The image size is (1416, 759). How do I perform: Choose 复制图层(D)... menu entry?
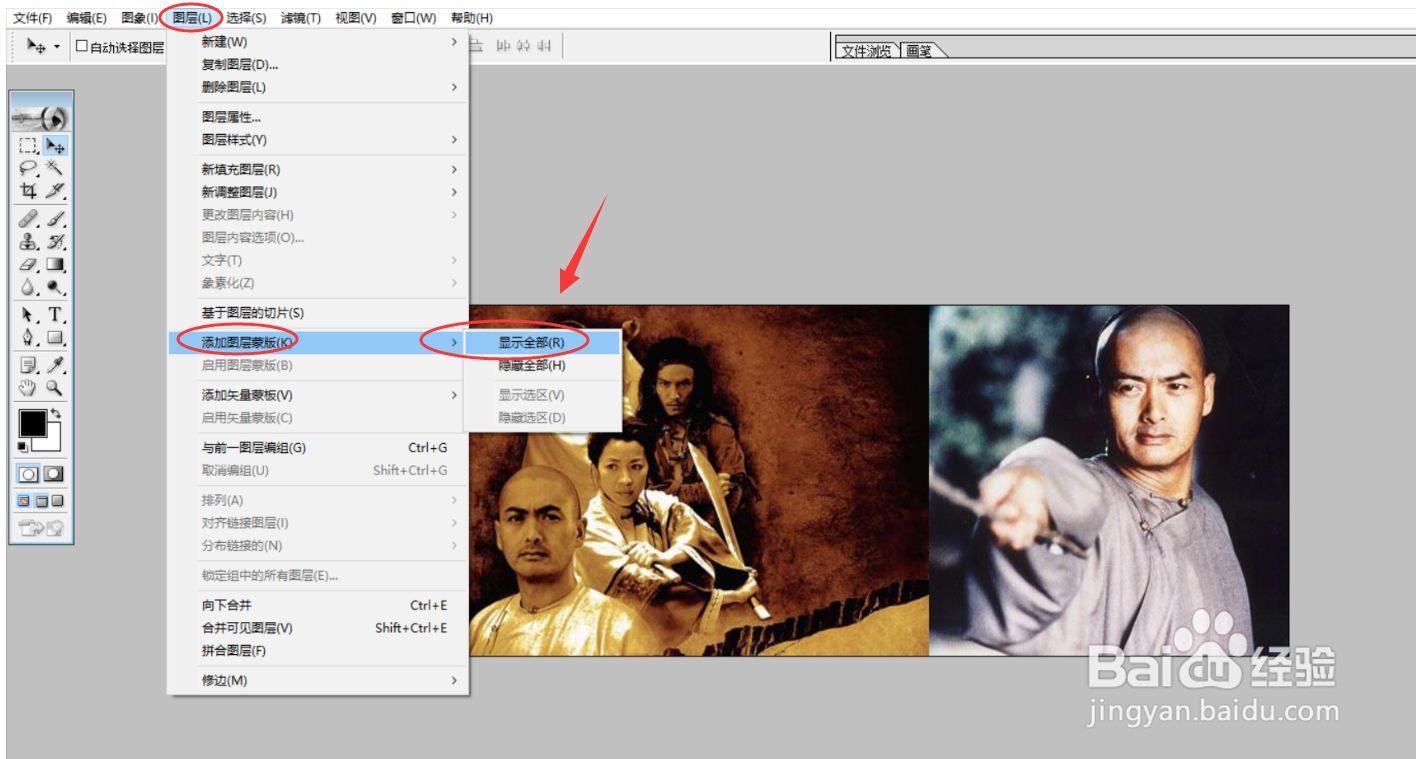click(317, 64)
